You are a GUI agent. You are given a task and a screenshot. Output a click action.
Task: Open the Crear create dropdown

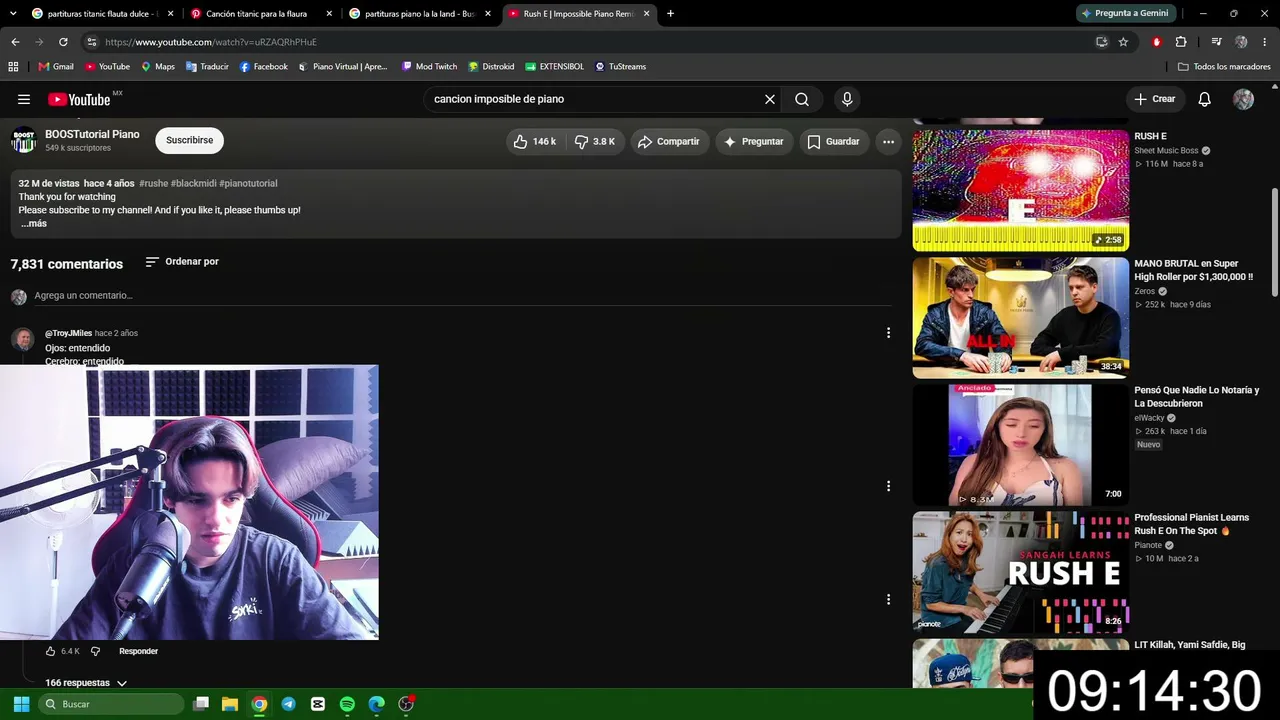point(1154,99)
